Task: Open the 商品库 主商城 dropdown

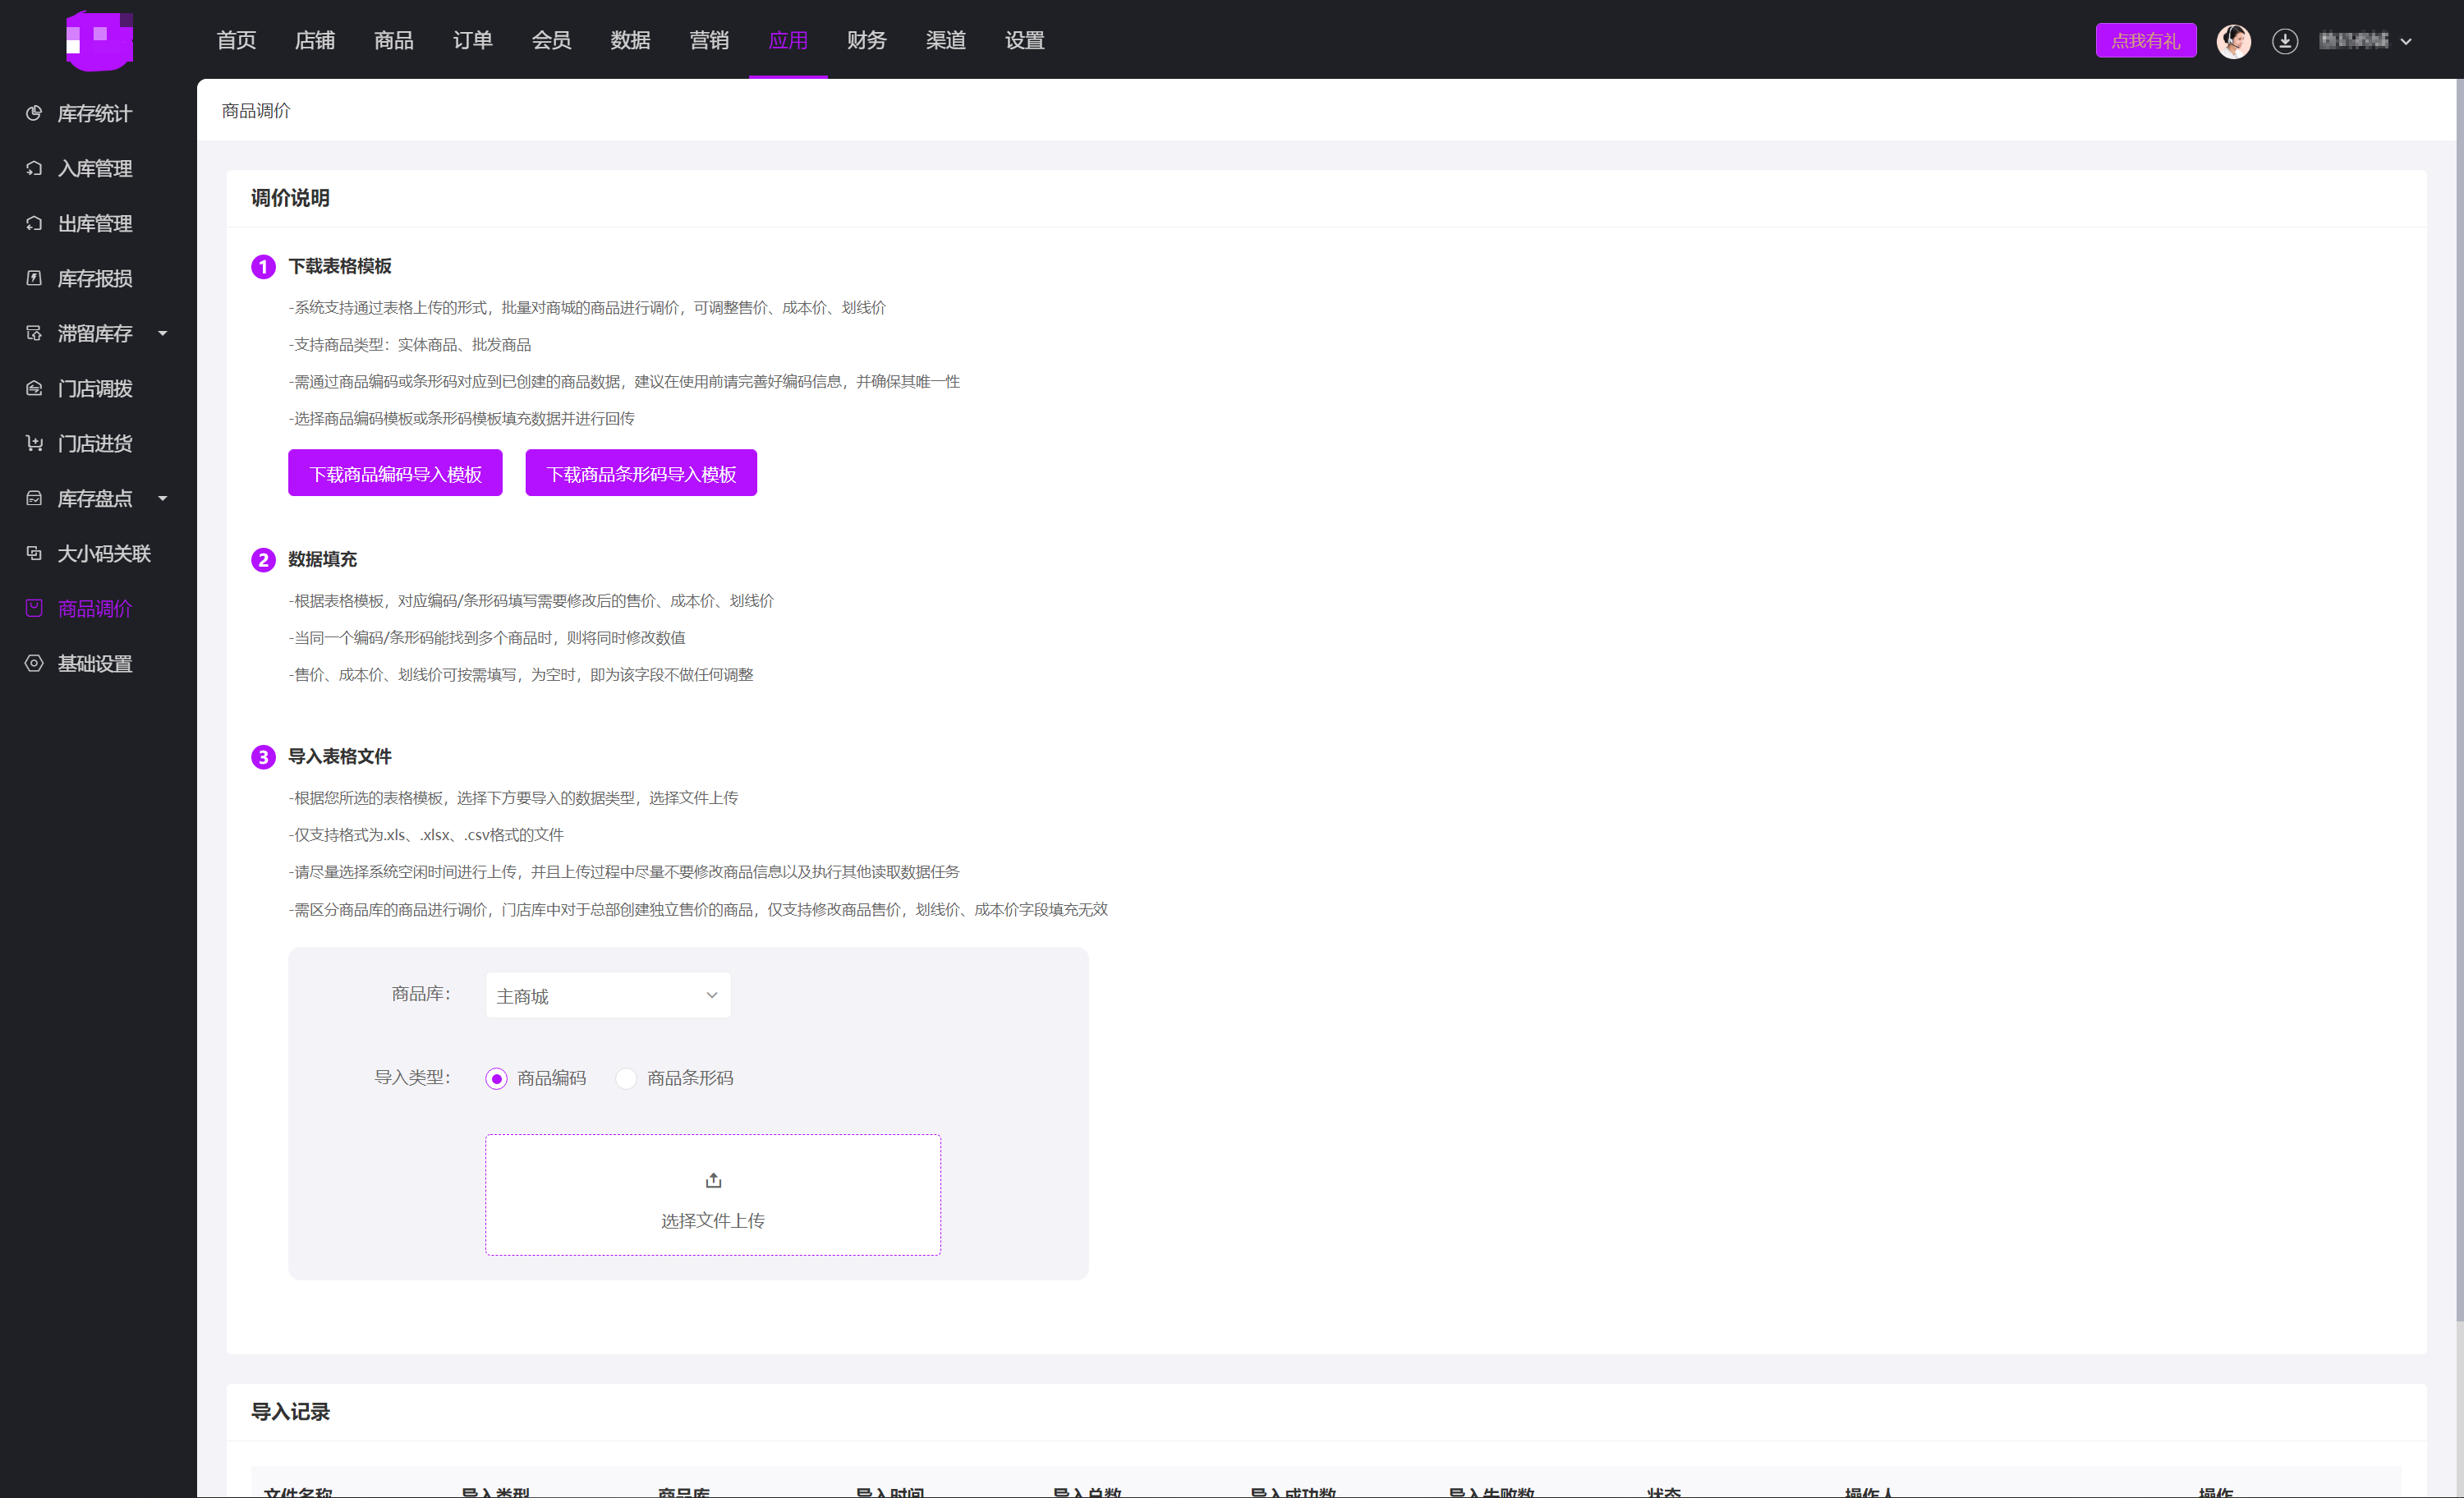Action: click(x=608, y=995)
